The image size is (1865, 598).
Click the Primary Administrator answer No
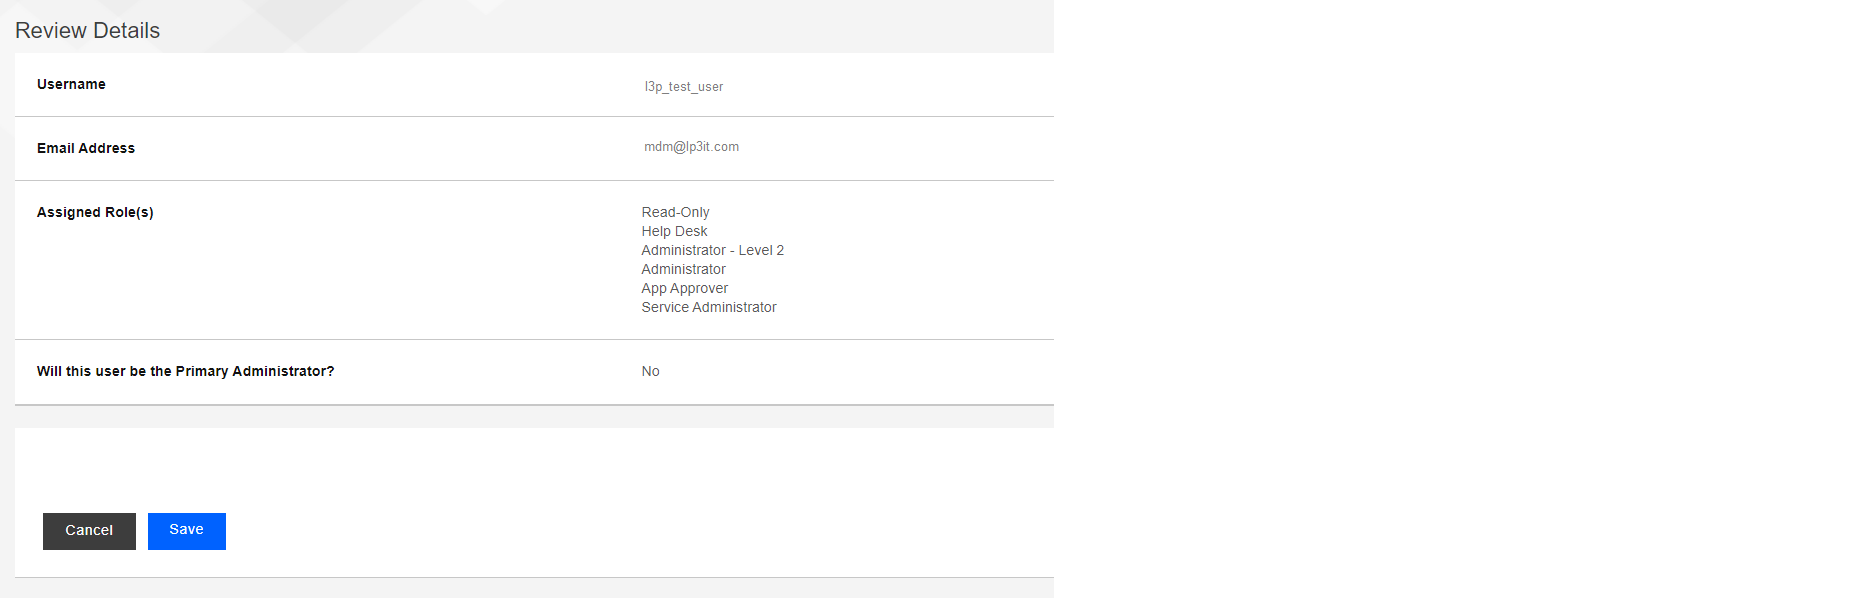tap(651, 371)
